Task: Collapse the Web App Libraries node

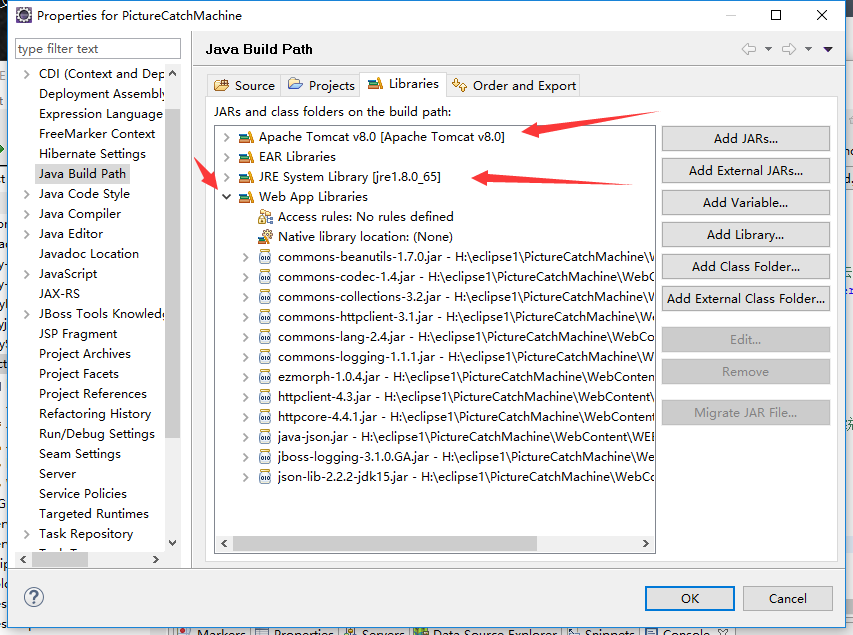Action: coord(226,197)
